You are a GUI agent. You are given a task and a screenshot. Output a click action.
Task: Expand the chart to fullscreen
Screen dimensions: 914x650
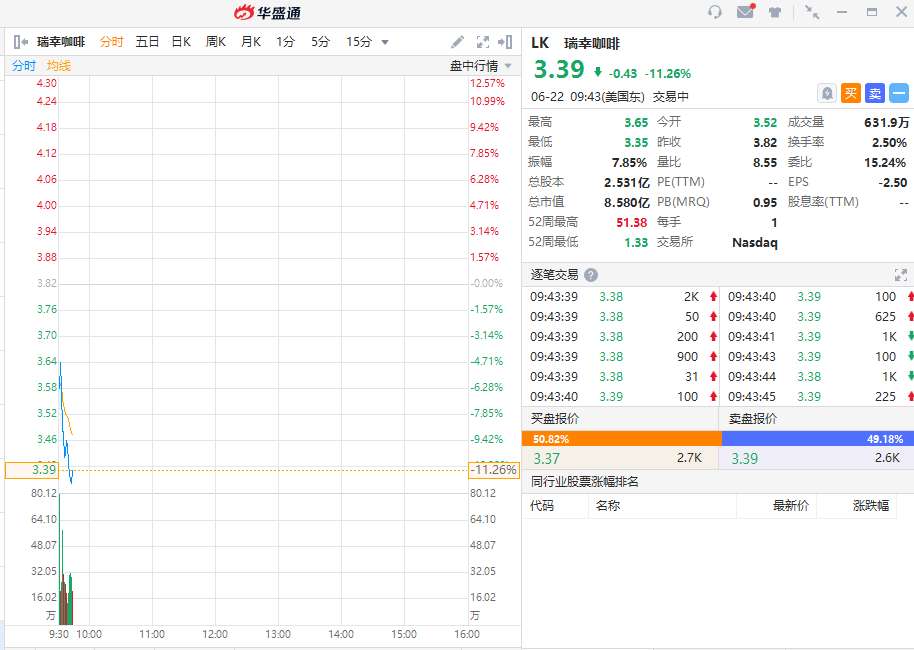pos(483,42)
